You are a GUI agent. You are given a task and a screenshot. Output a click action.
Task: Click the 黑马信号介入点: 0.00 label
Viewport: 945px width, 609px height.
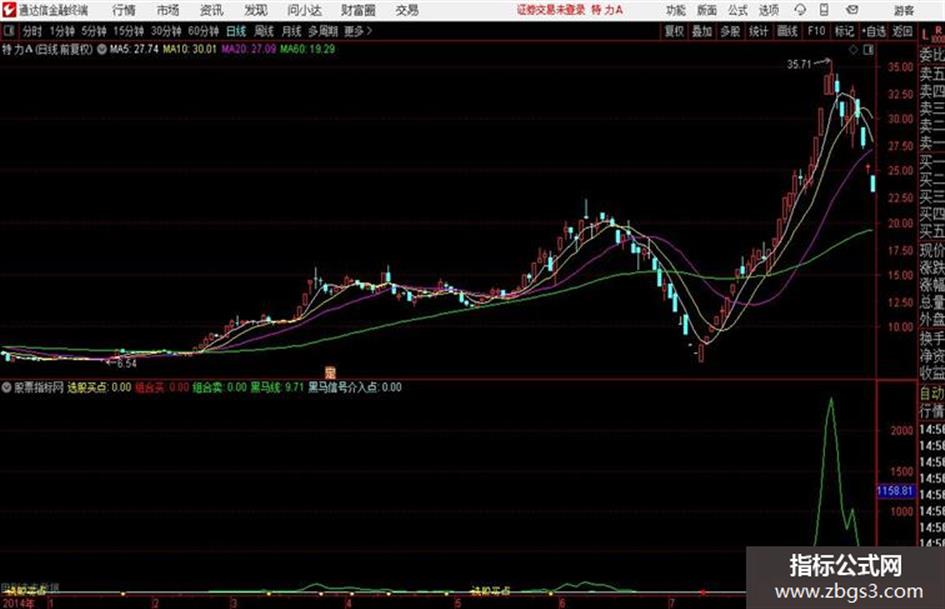click(355, 387)
